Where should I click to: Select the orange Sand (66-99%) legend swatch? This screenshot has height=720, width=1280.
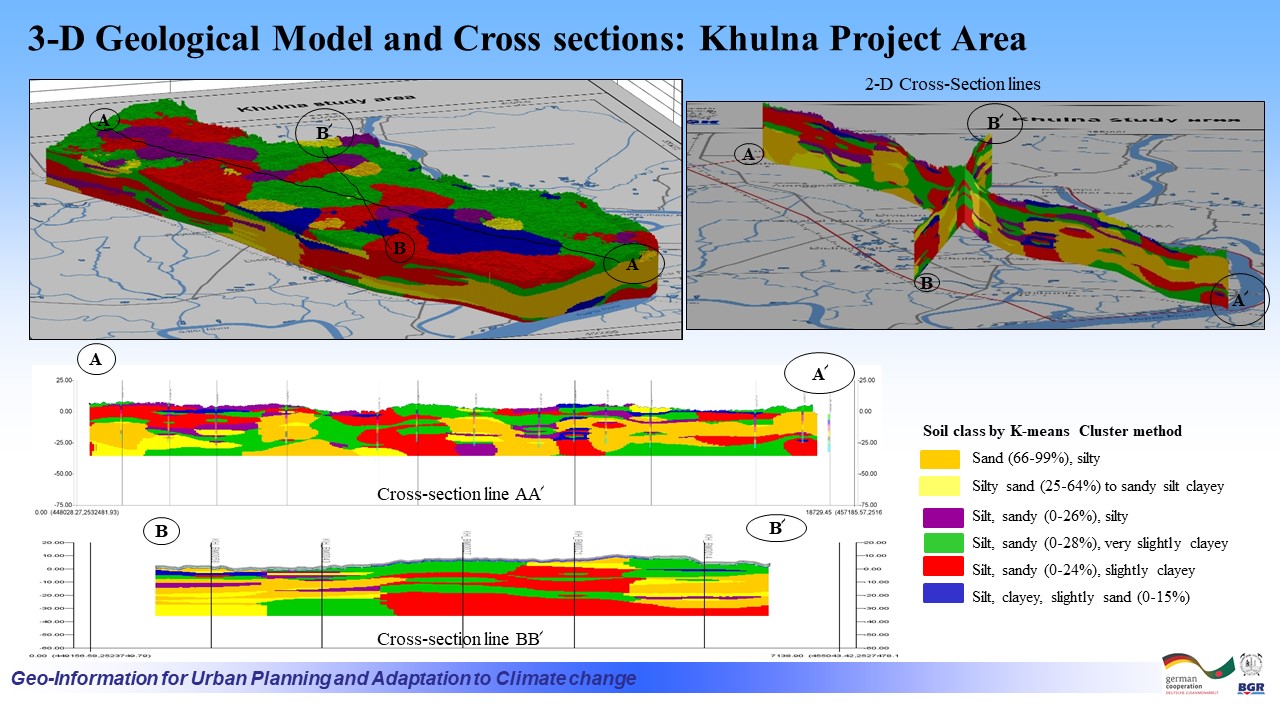[940, 459]
